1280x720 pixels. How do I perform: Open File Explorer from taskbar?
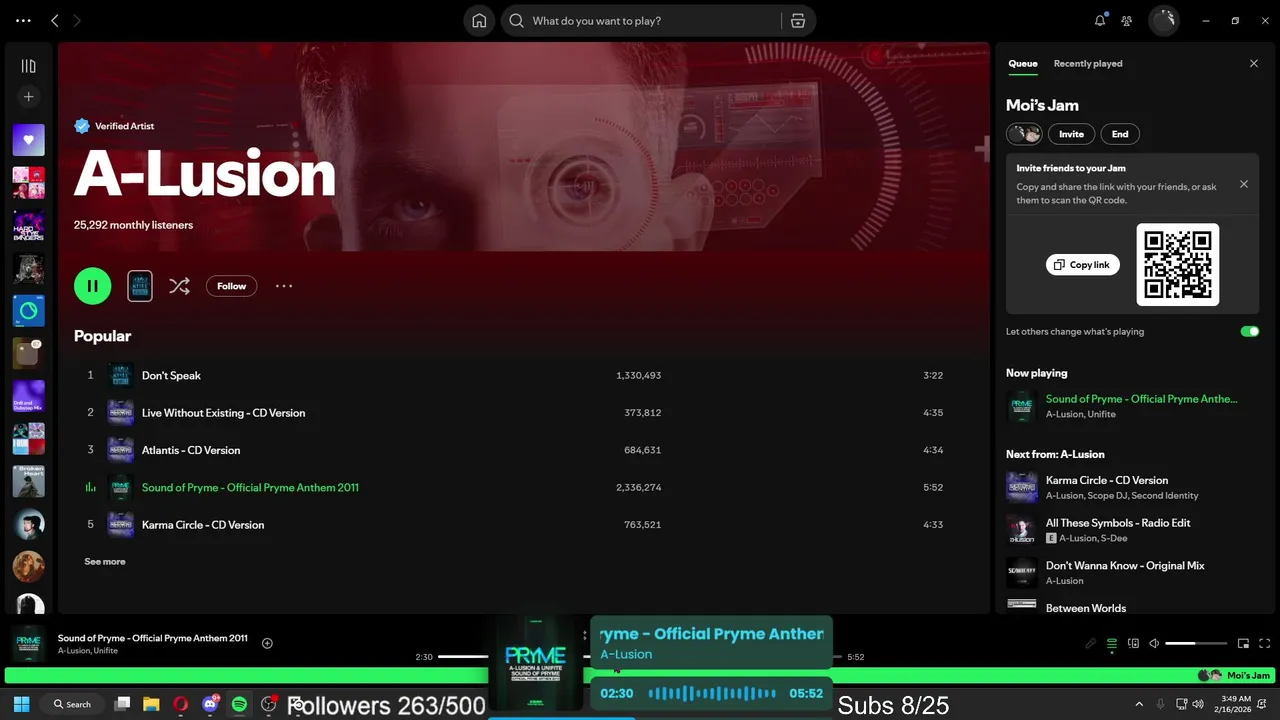(x=151, y=704)
